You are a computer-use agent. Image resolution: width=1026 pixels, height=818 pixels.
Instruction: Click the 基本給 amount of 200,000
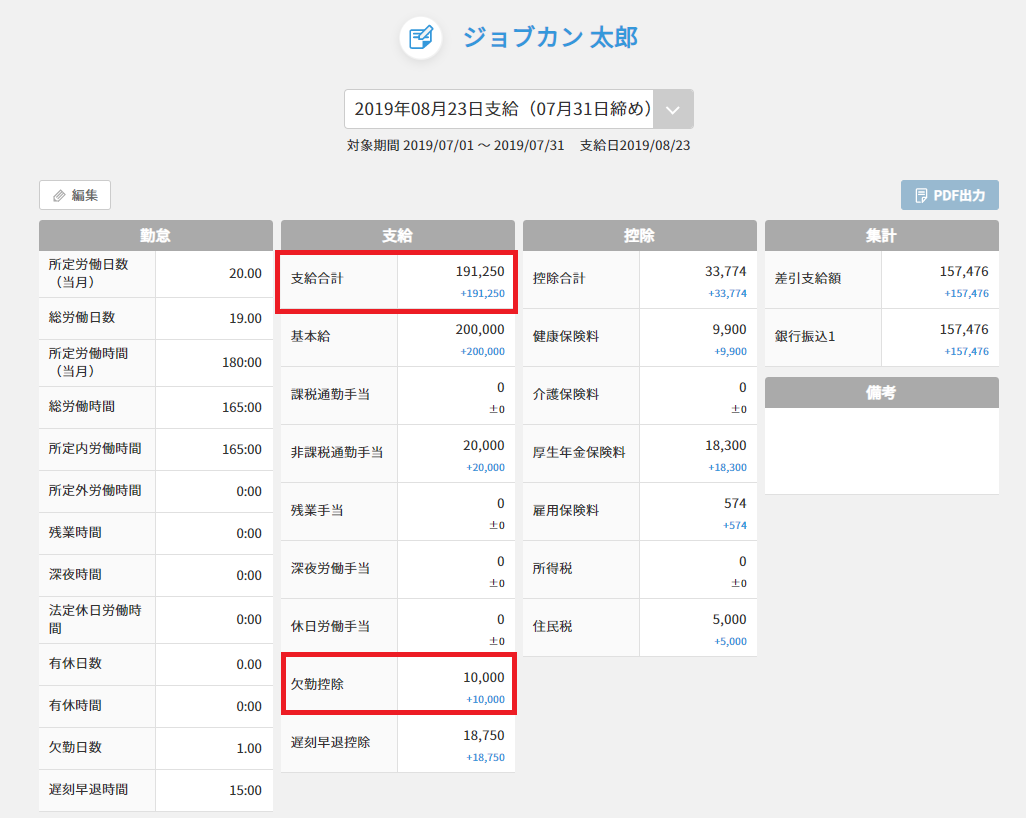pyautogui.click(x=480, y=330)
